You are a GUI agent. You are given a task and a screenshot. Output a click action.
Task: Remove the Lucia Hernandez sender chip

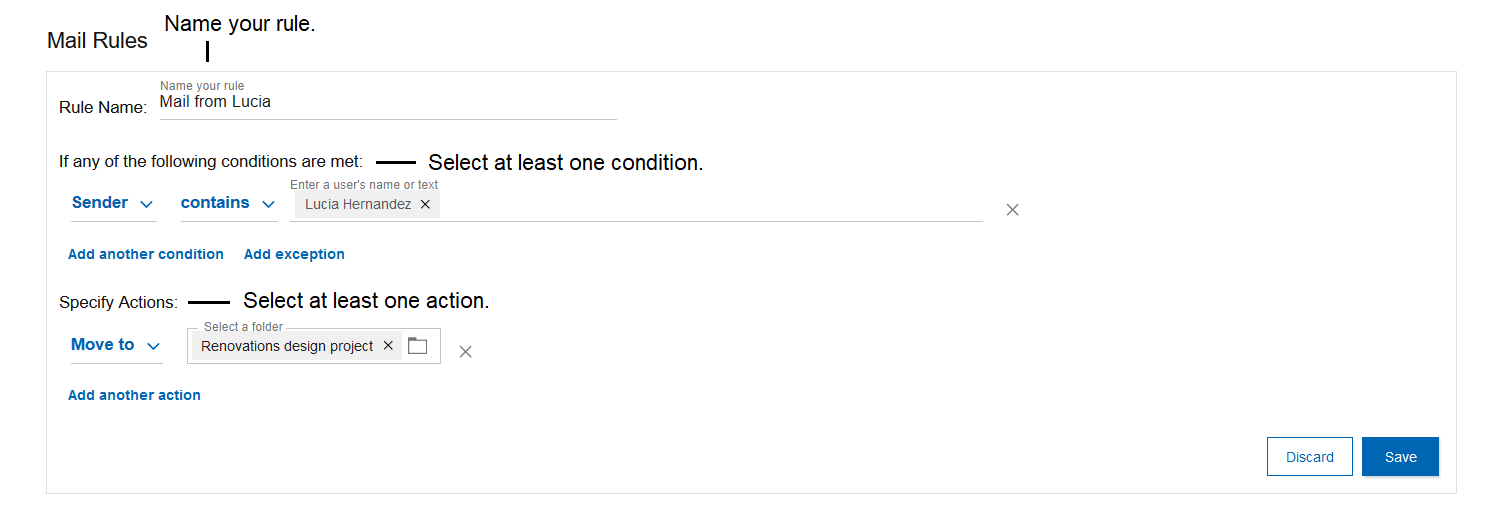(425, 204)
